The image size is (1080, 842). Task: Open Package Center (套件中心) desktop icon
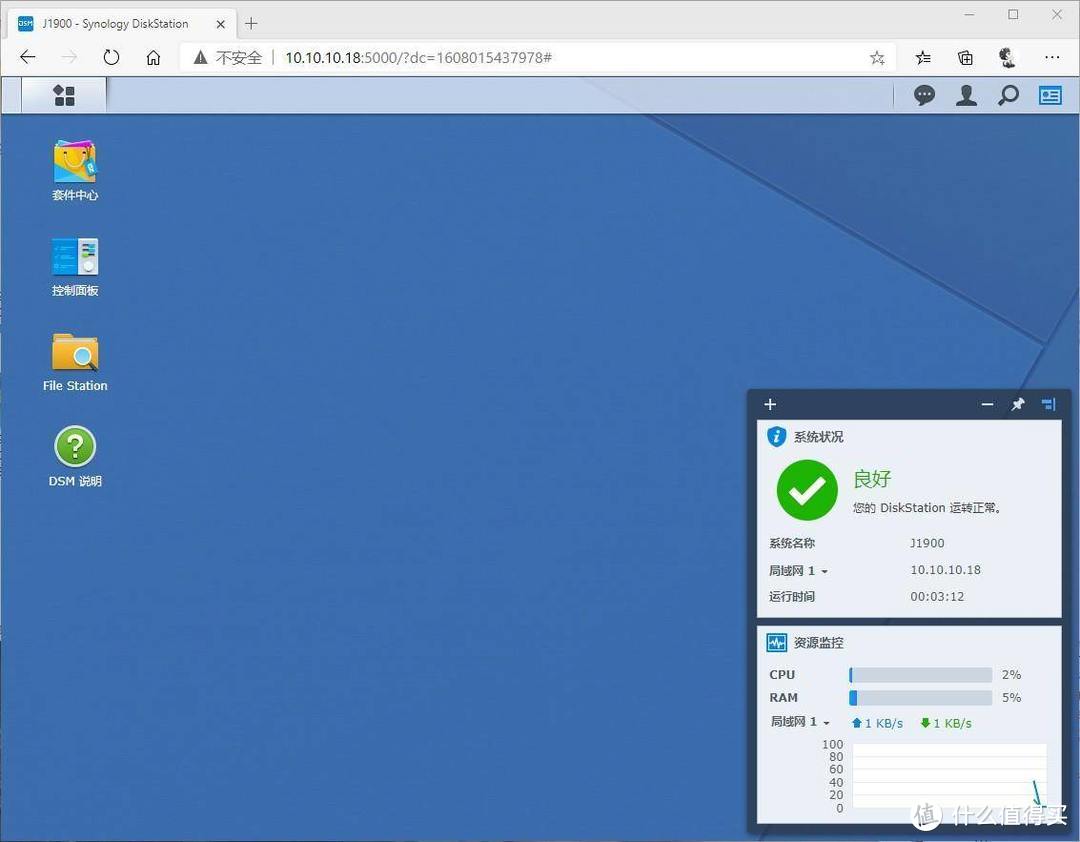[x=75, y=170]
